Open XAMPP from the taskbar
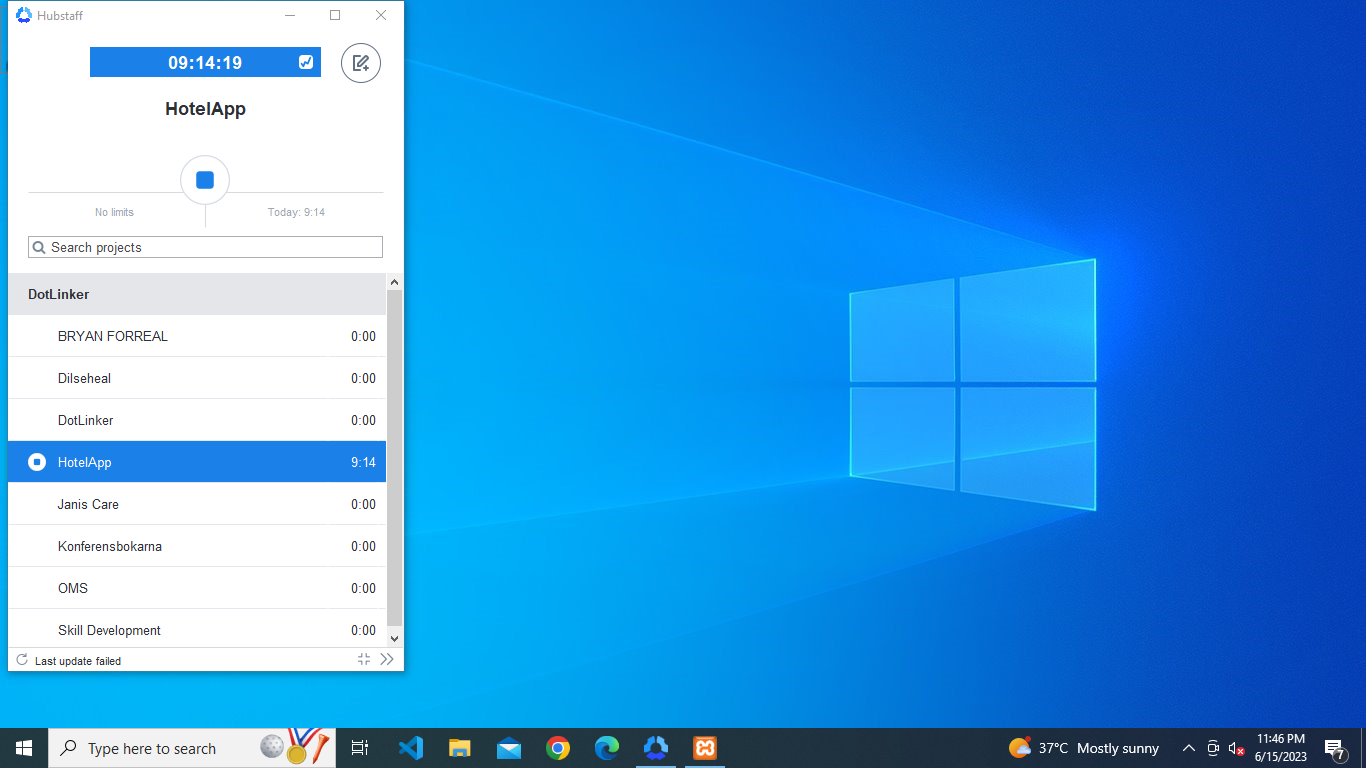Viewport: 1366px width, 768px height. (705, 748)
